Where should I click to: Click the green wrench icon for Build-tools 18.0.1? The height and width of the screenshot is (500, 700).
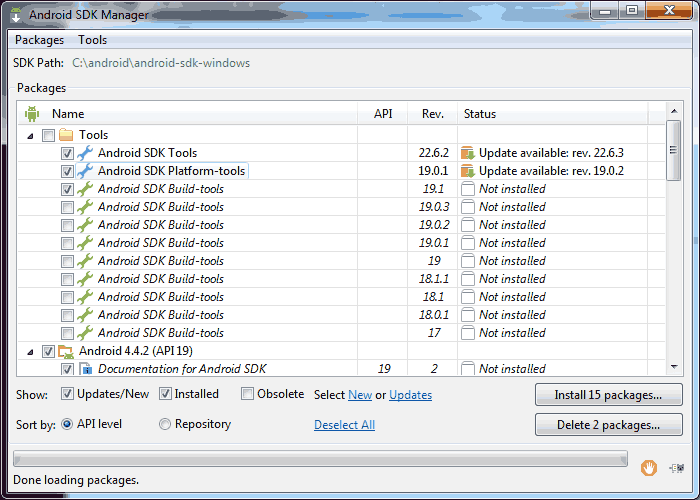[x=85, y=315]
